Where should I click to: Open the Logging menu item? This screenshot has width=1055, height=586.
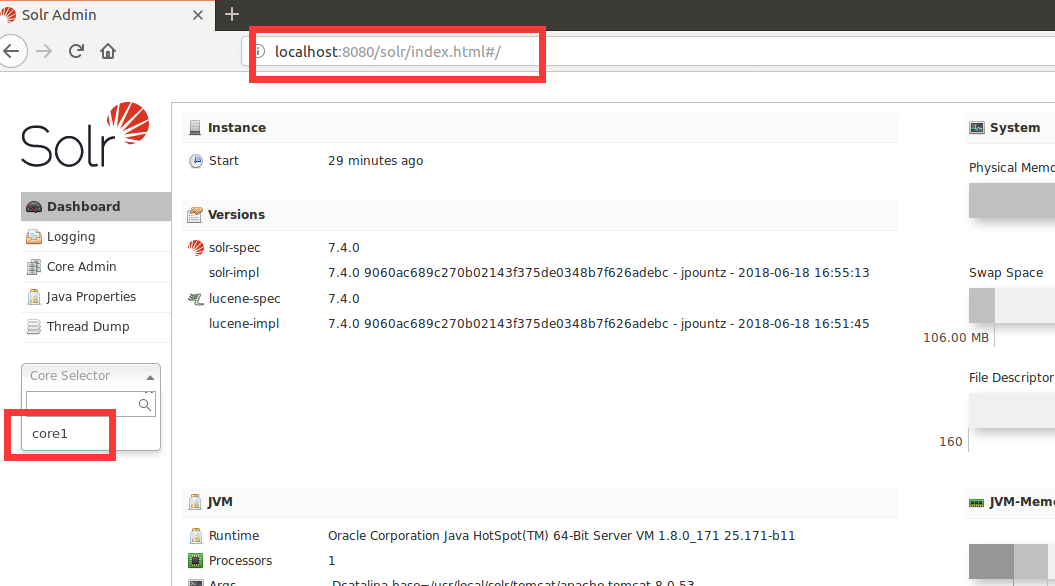(96, 237)
